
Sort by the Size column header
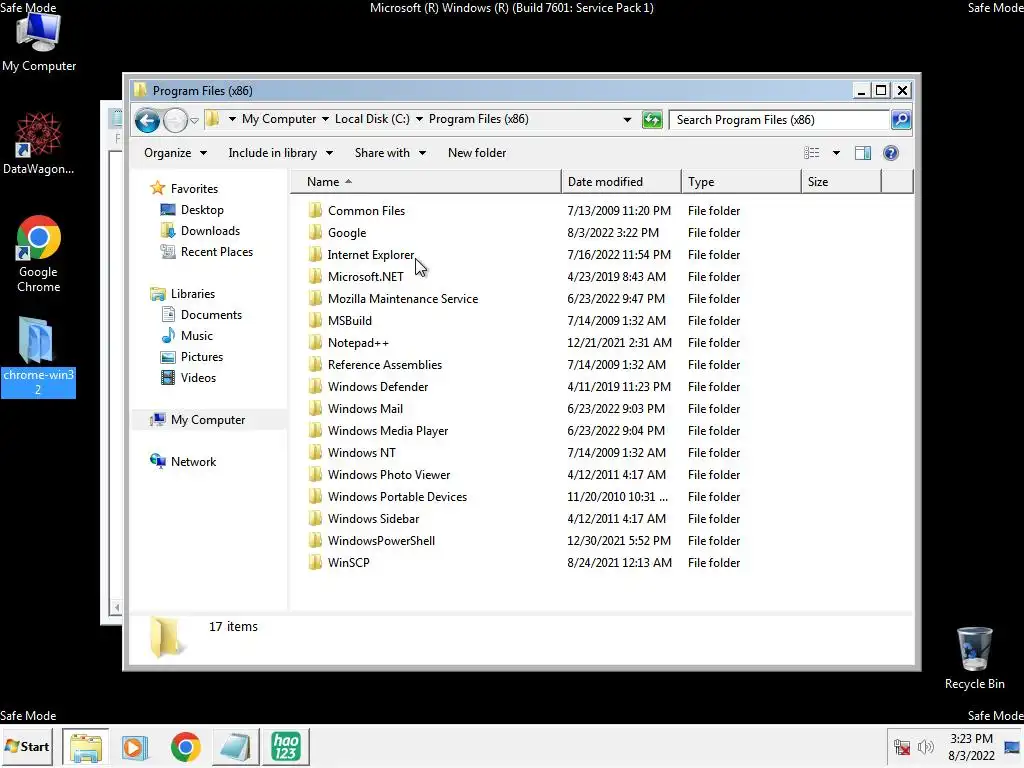(841, 182)
